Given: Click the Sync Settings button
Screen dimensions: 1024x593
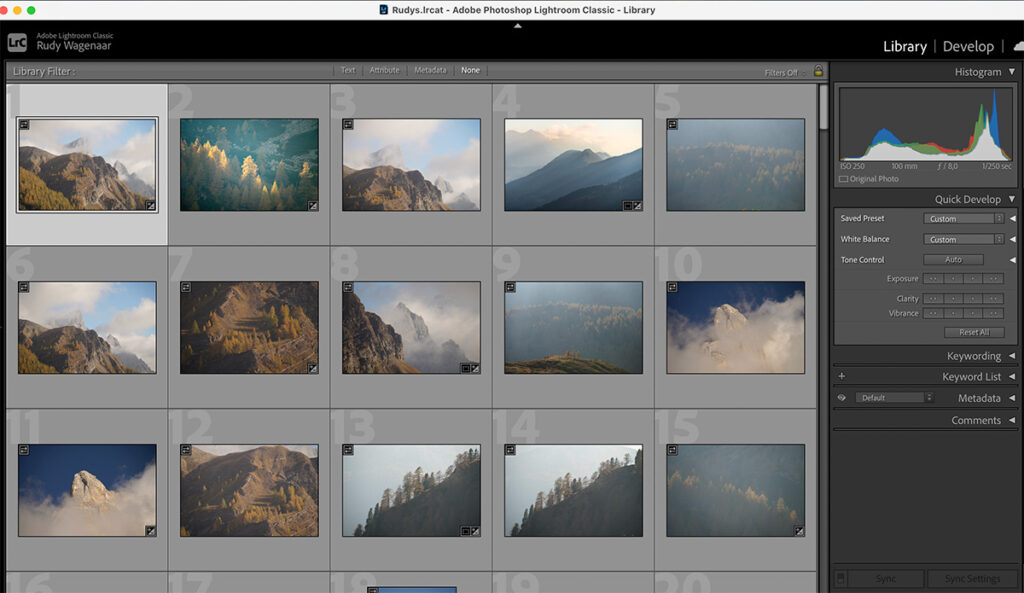Looking at the screenshot, I should 972,579.
